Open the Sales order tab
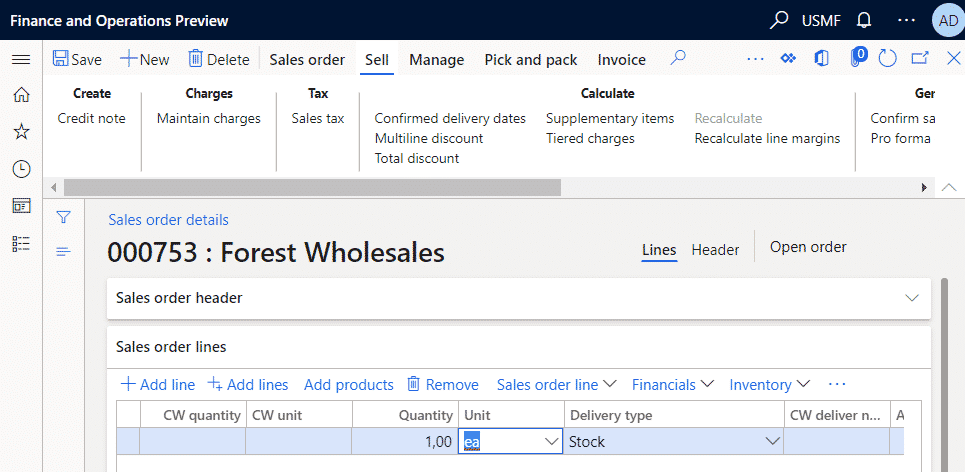Image resolution: width=965 pixels, height=472 pixels. pyautogui.click(x=307, y=60)
